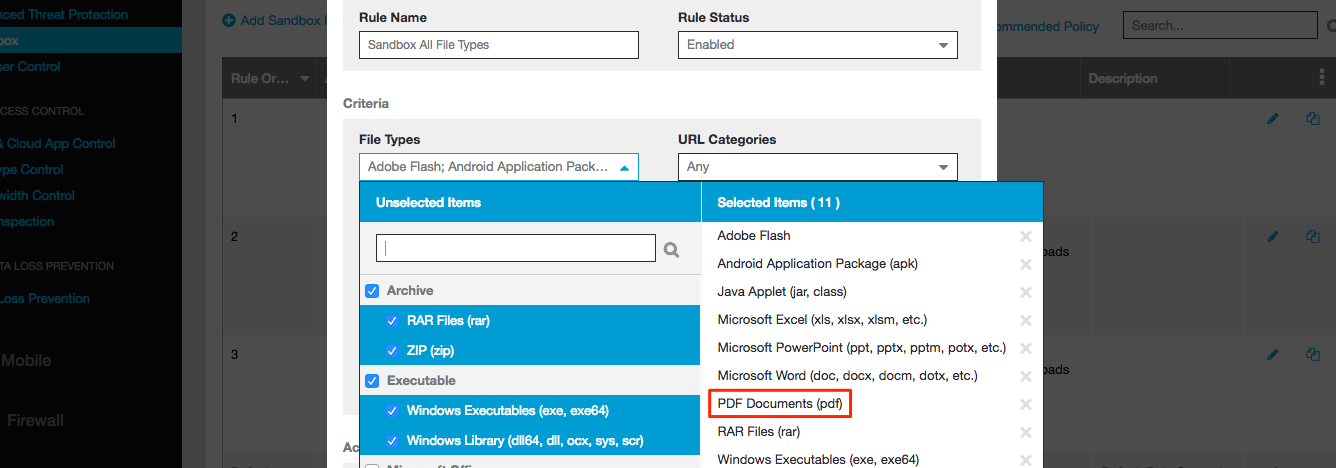
Task: Select Java Applet (jar, class) entry
Action: click(782, 292)
